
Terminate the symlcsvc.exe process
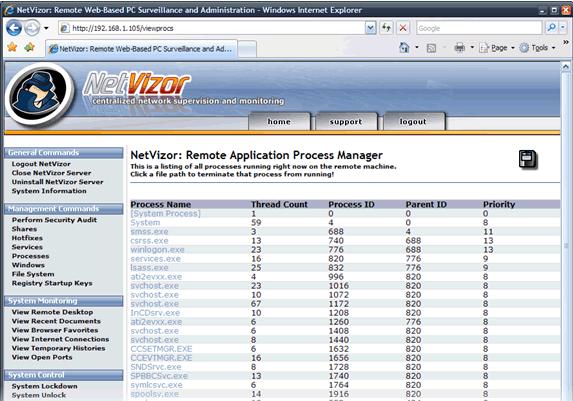click(156, 385)
